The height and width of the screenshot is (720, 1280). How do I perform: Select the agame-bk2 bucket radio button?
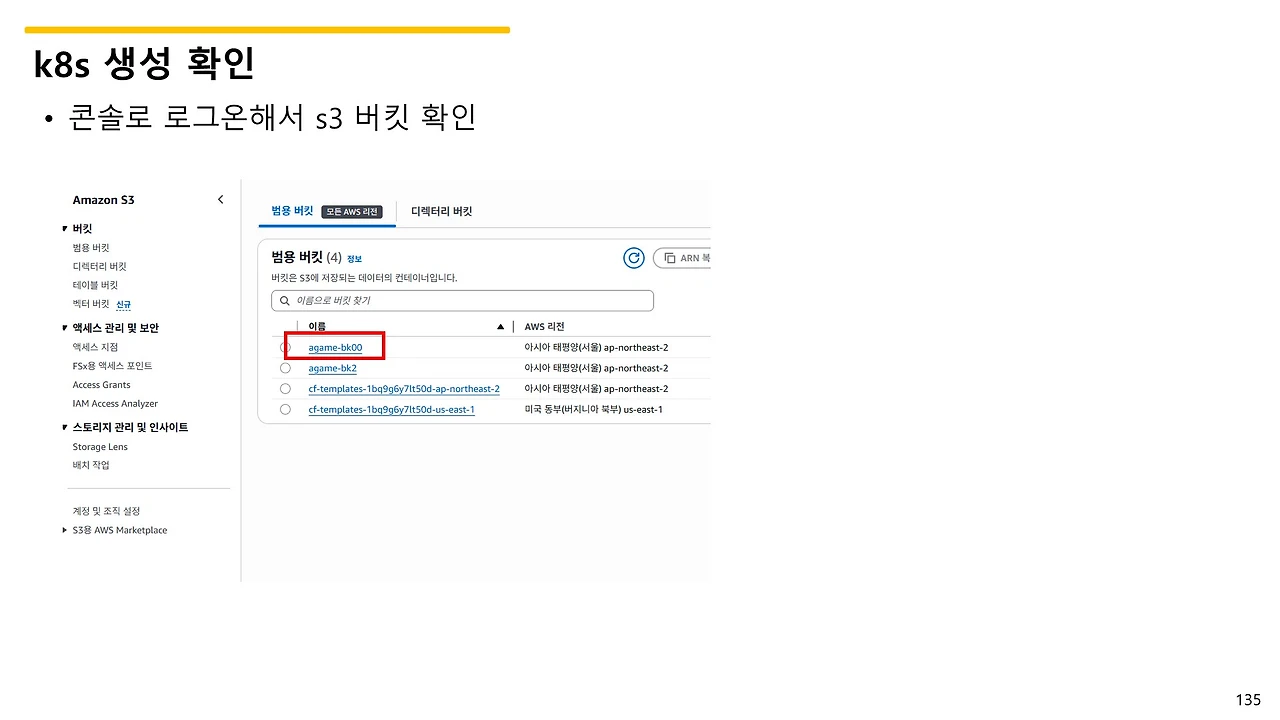286,368
